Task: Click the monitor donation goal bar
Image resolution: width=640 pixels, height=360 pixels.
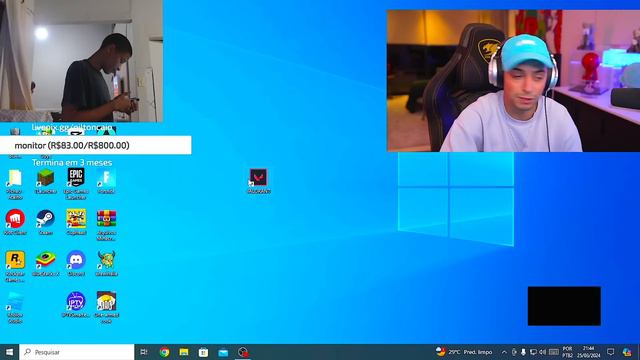Action: [96, 145]
